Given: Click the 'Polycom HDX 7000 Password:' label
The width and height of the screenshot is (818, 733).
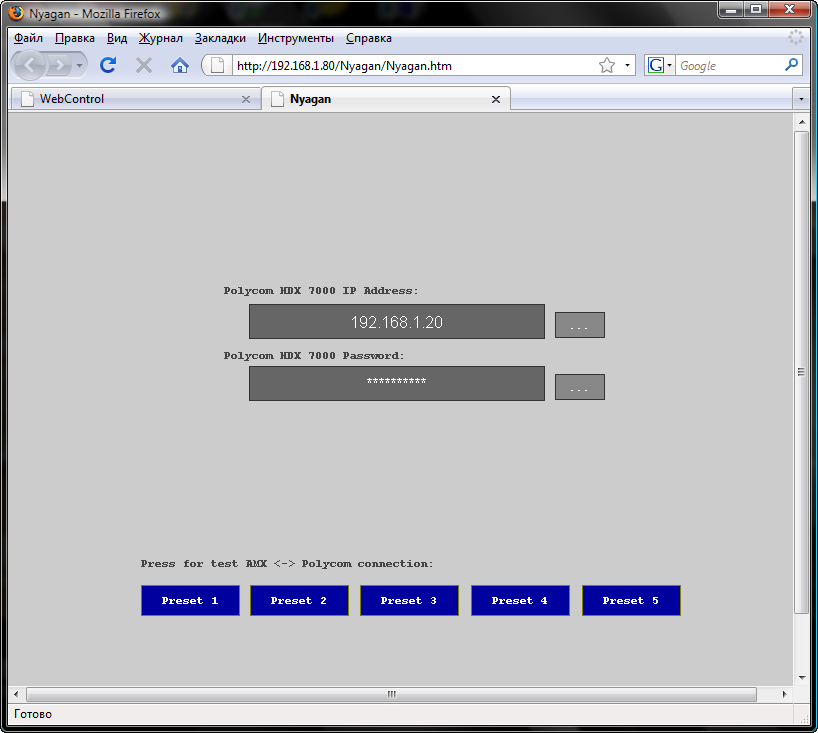Looking at the screenshot, I should click(314, 356).
